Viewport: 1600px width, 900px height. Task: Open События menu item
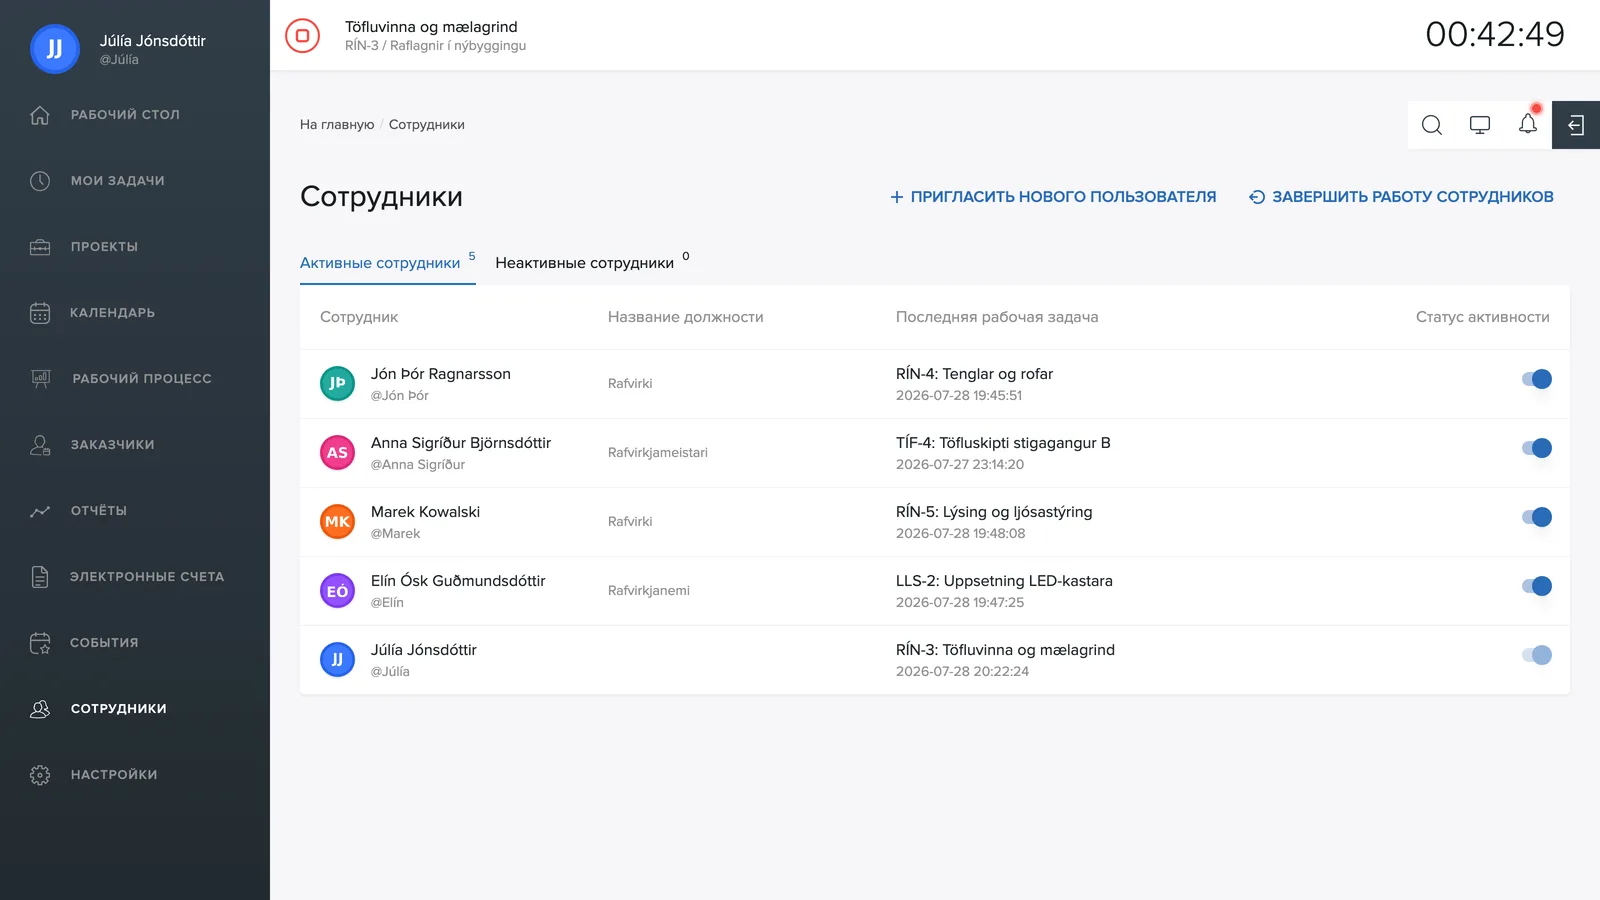(x=104, y=643)
